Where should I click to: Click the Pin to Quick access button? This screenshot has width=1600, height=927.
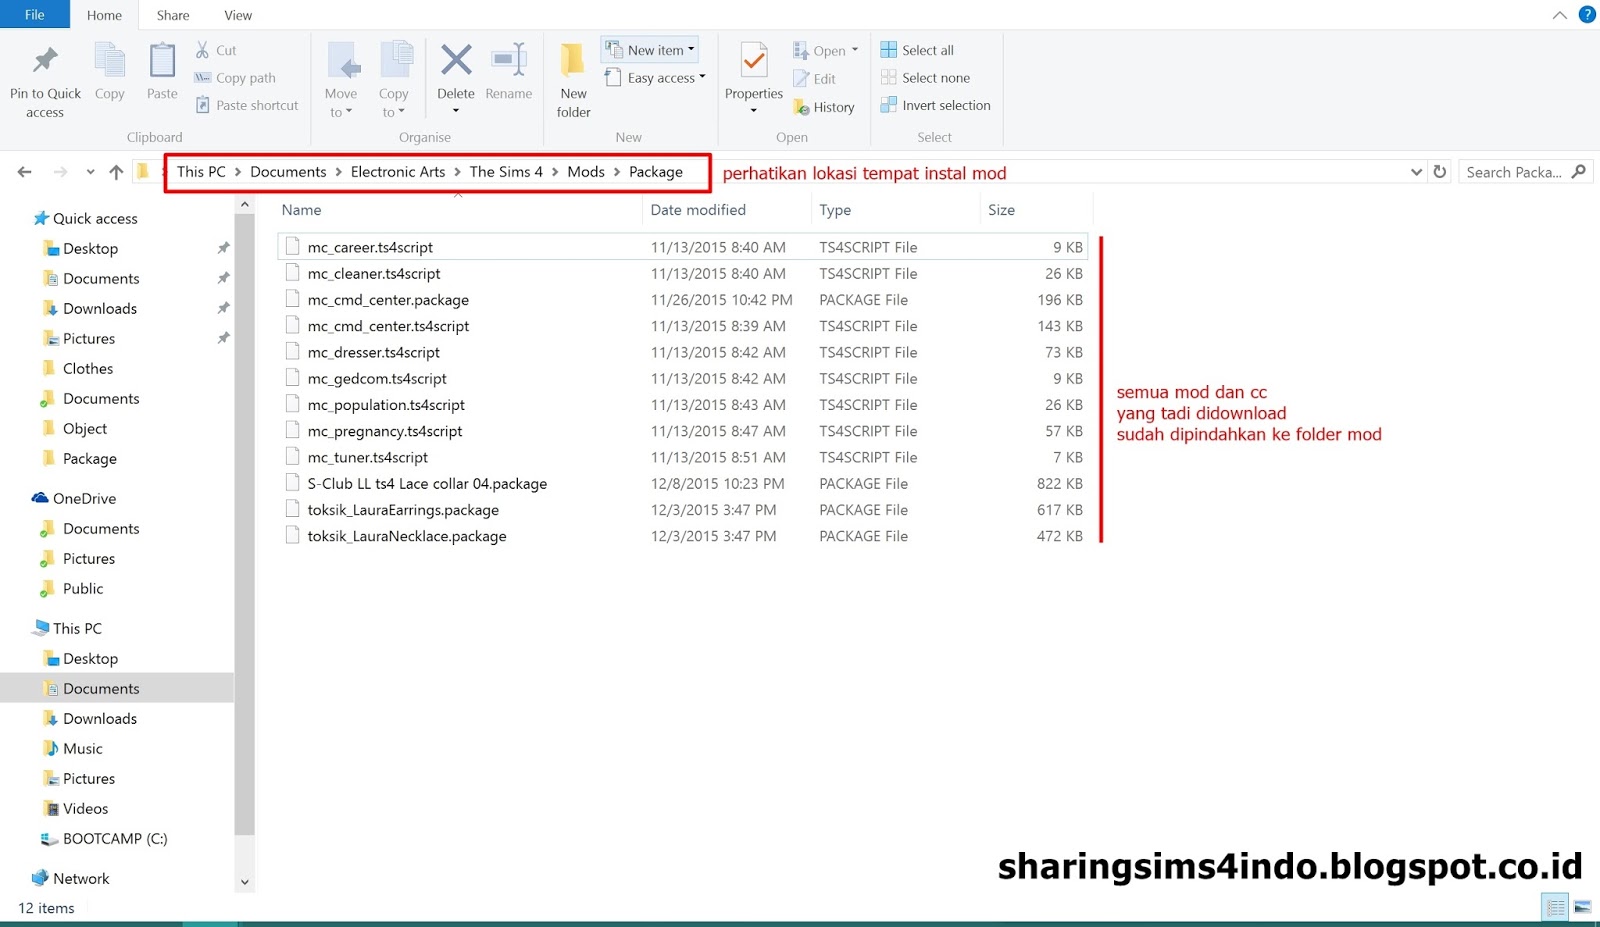point(45,81)
